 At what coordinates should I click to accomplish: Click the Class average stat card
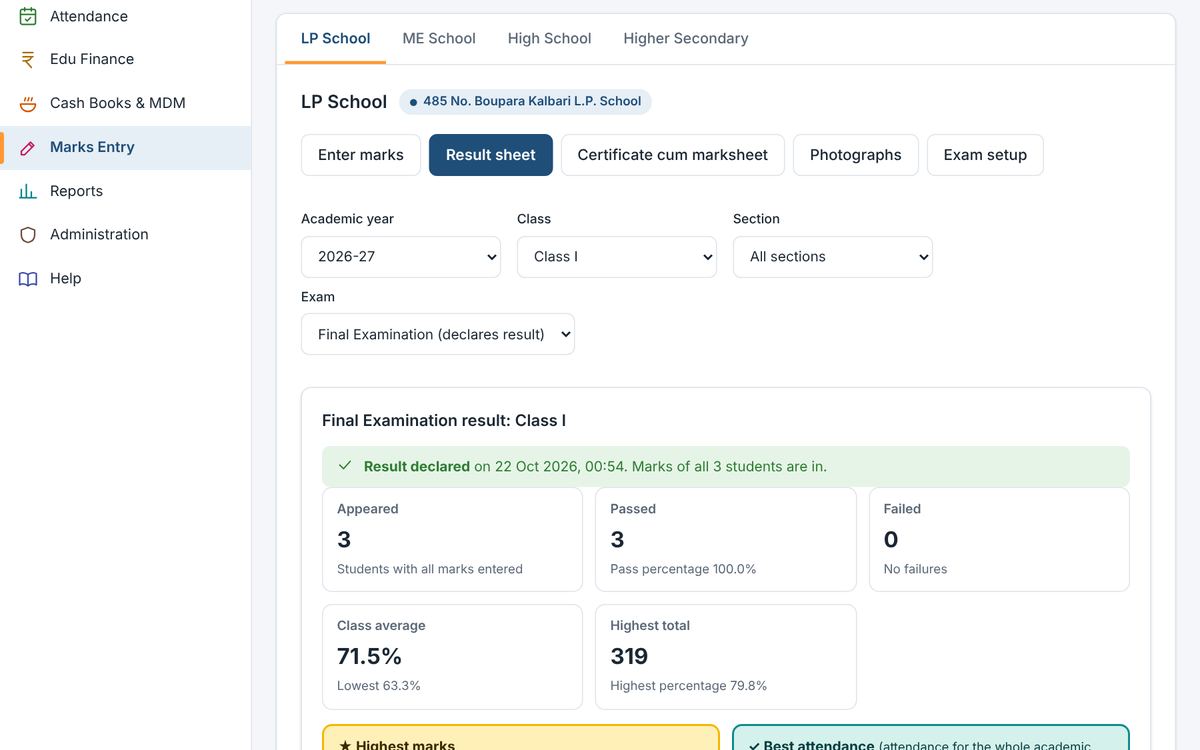coord(452,657)
